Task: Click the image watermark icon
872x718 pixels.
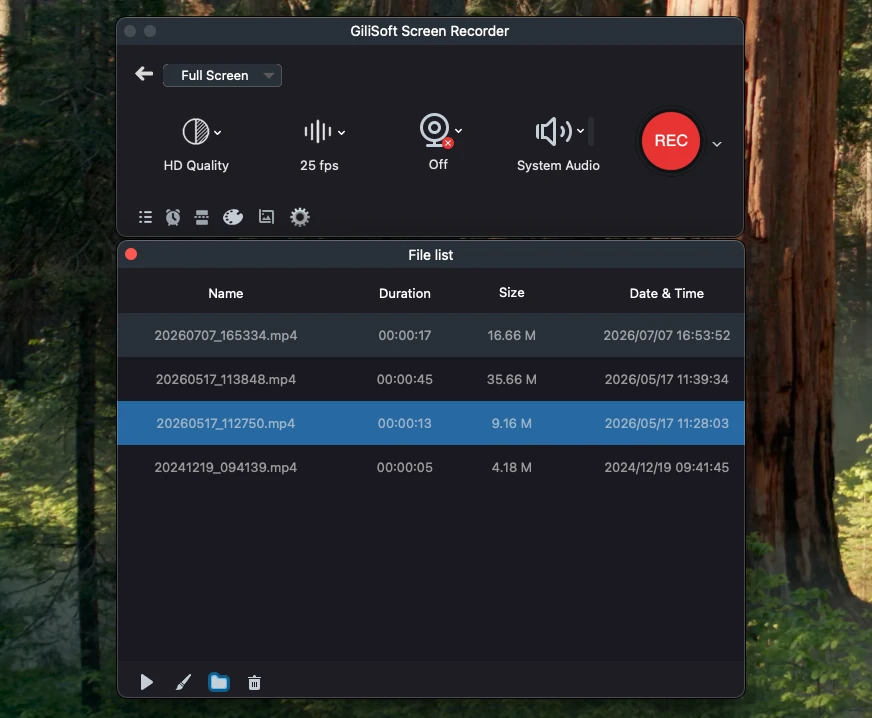Action: pos(266,216)
